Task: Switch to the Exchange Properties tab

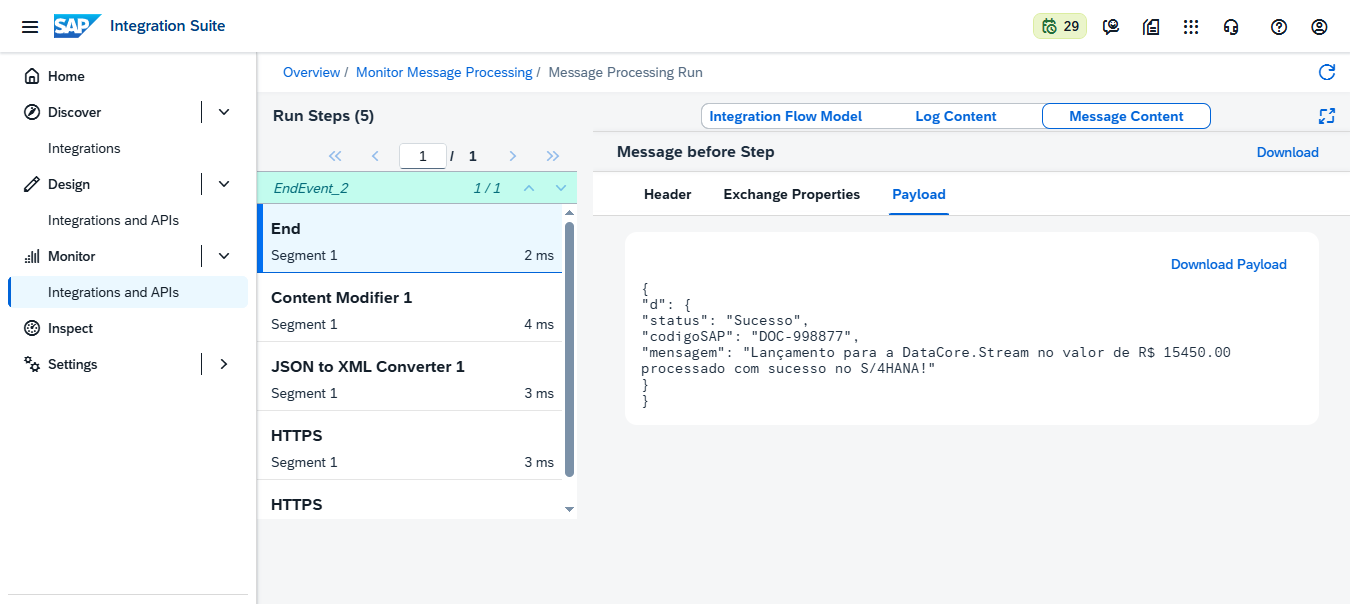Action: pyautogui.click(x=791, y=194)
